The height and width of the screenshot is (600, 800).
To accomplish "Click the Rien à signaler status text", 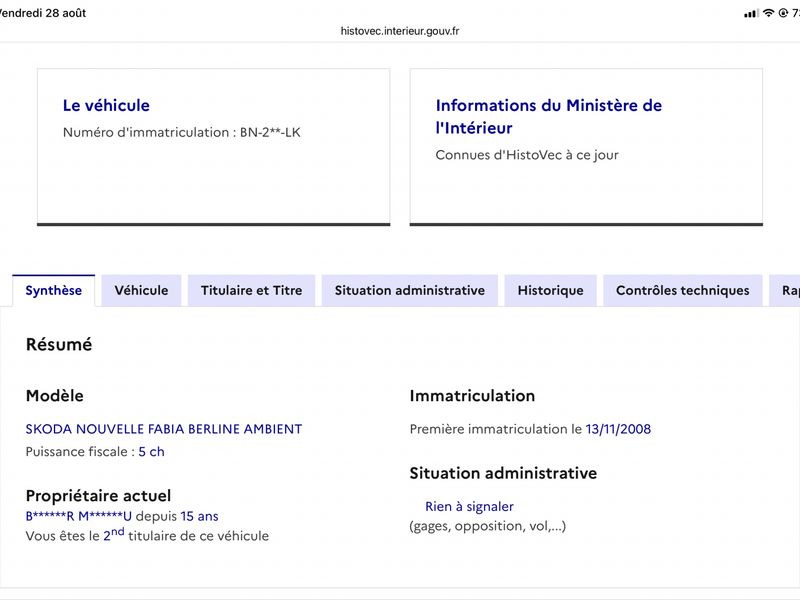I will (469, 507).
